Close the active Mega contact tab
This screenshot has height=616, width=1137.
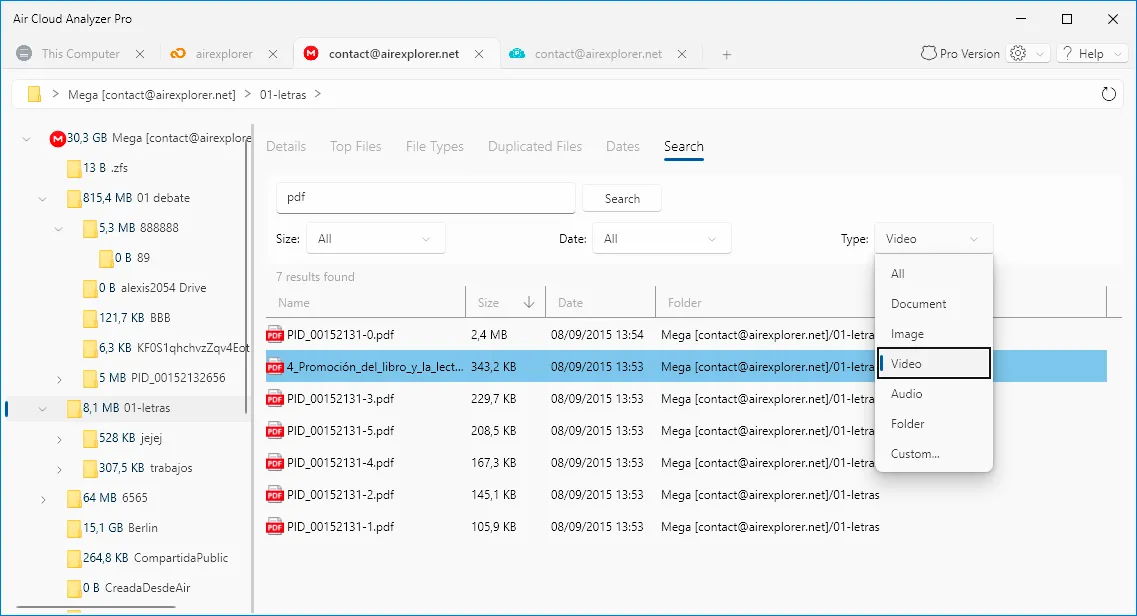pyautogui.click(x=479, y=54)
